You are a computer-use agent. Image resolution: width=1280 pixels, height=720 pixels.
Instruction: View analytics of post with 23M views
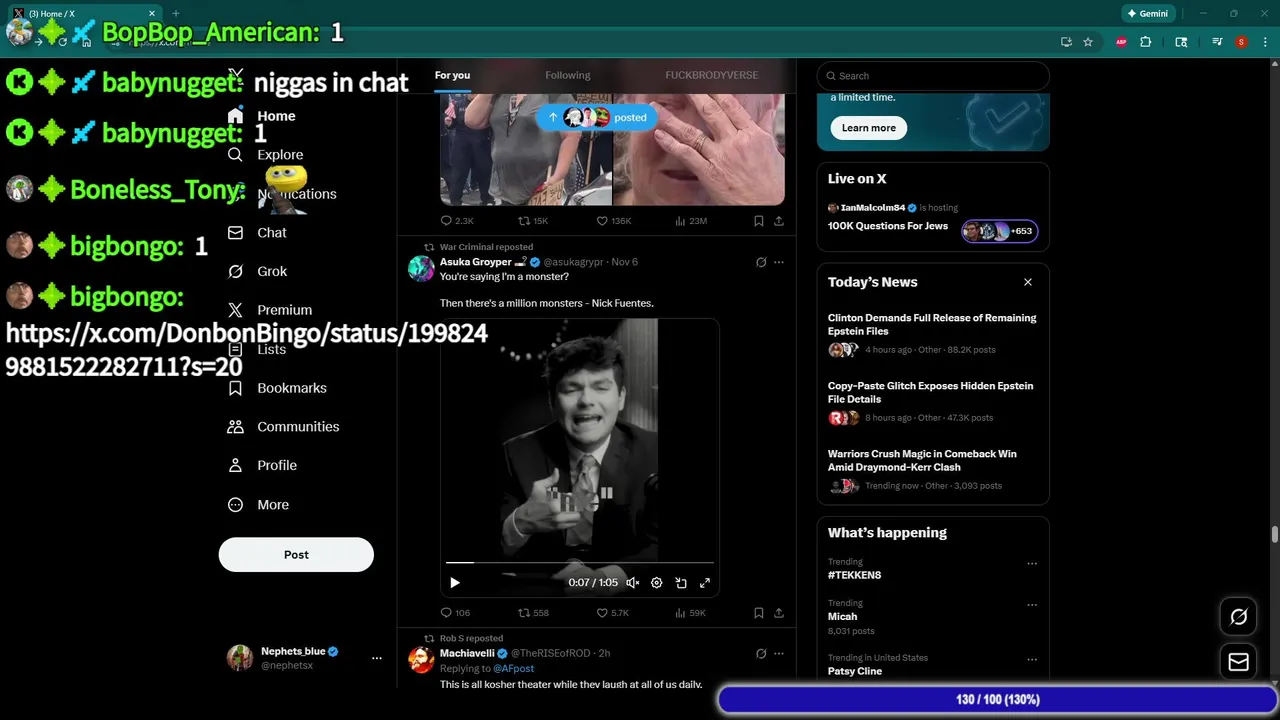pos(691,221)
